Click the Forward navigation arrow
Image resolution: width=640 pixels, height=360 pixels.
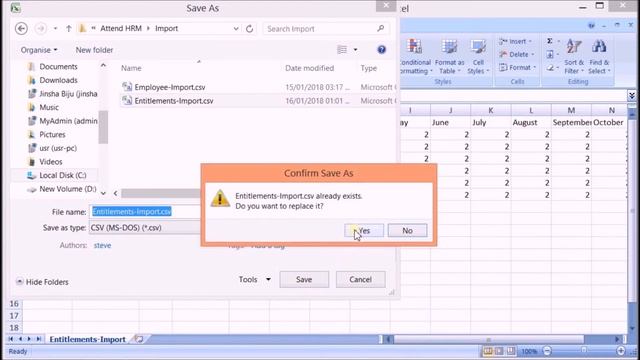click(x=40, y=29)
